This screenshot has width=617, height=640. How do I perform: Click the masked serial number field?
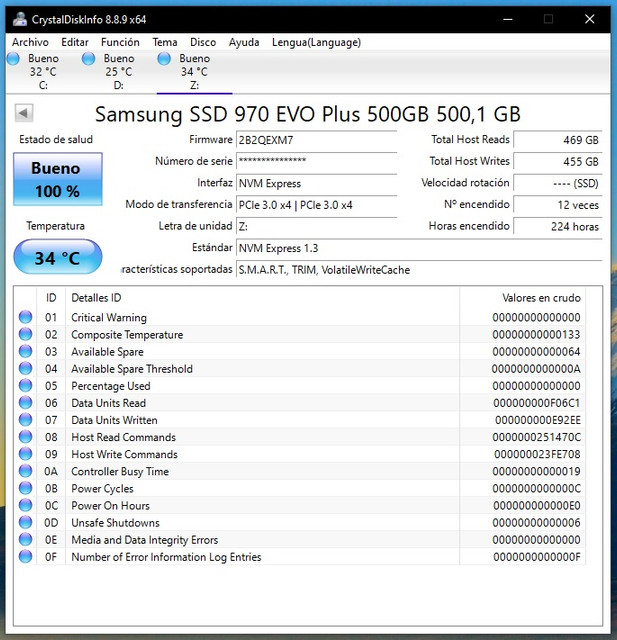pyautogui.click(x=316, y=161)
